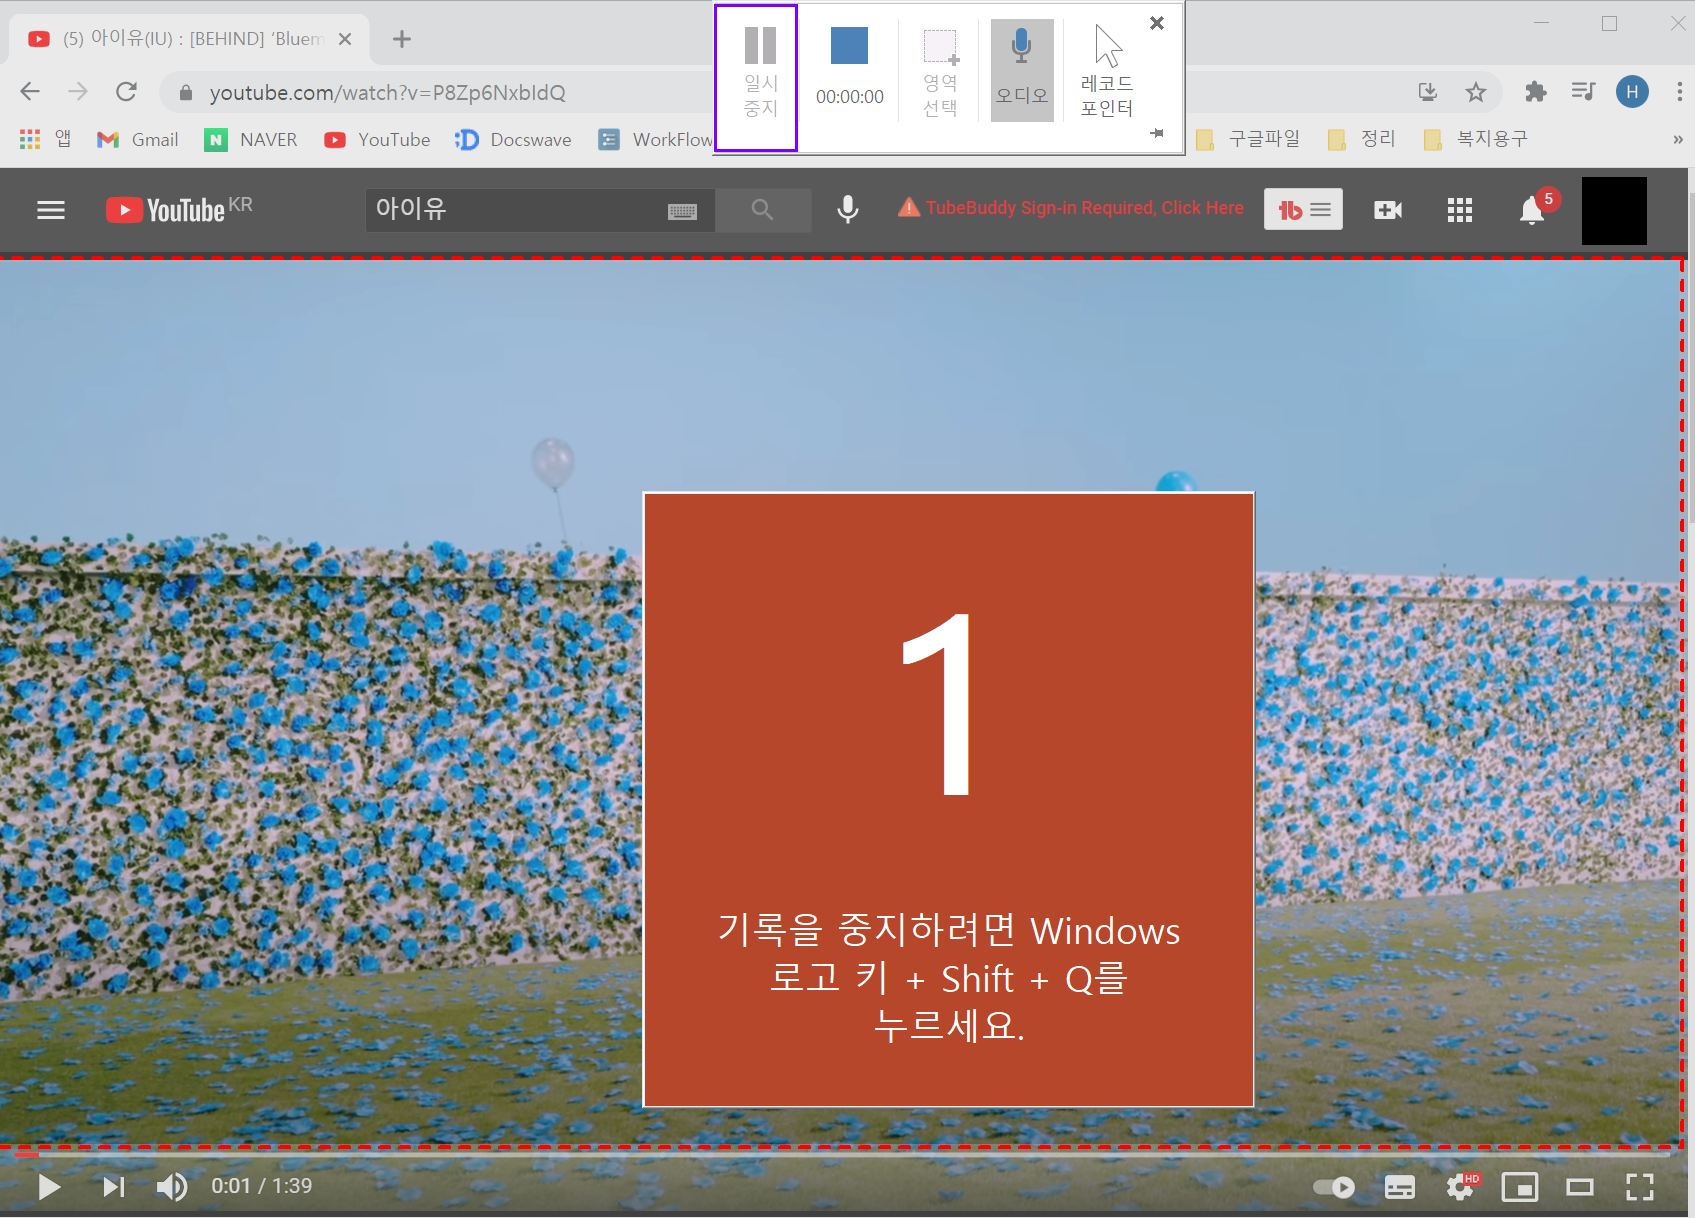The height and width of the screenshot is (1218, 1695).
Task: Reload the current page
Action: pos(126,92)
